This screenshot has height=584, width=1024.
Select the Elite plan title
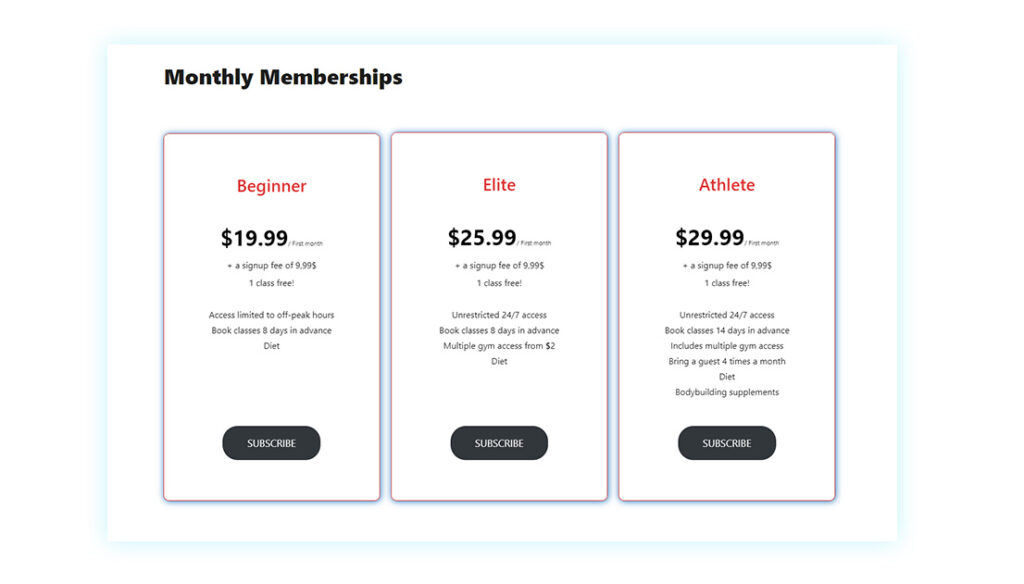click(499, 185)
